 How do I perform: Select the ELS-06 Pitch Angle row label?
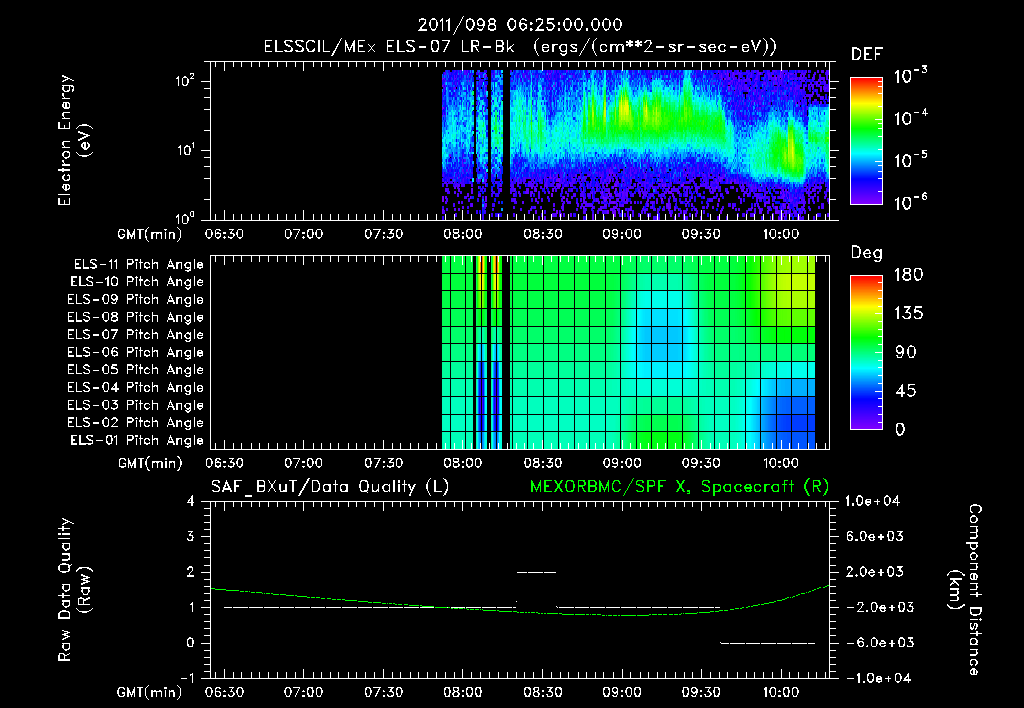pyautogui.click(x=136, y=353)
